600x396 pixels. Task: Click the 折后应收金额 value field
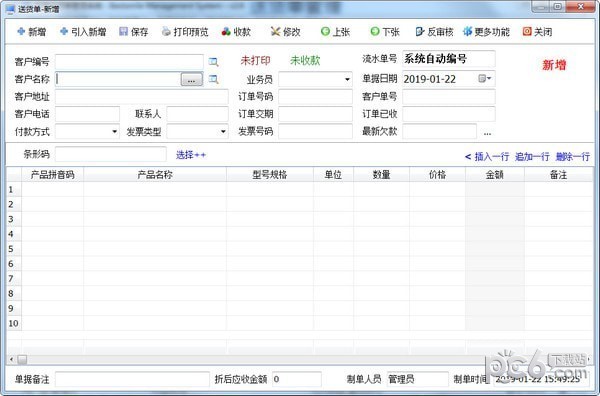(x=297, y=379)
